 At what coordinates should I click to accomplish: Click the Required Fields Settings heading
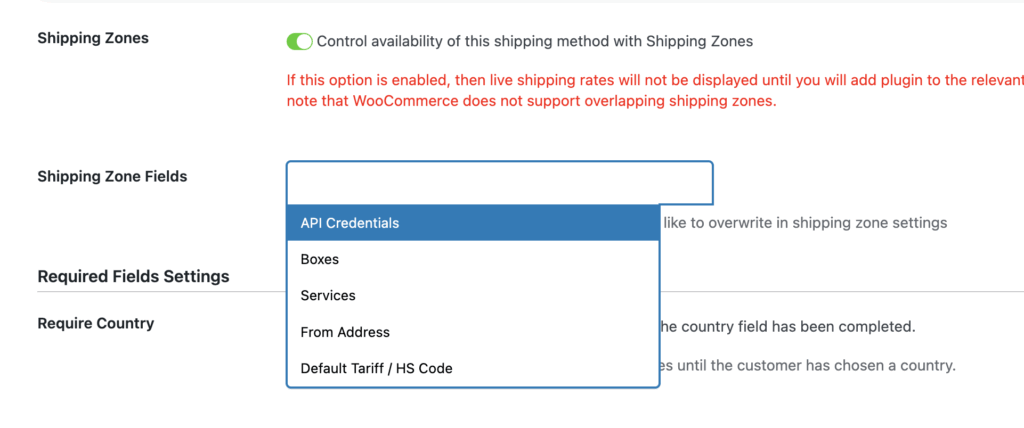coord(133,276)
